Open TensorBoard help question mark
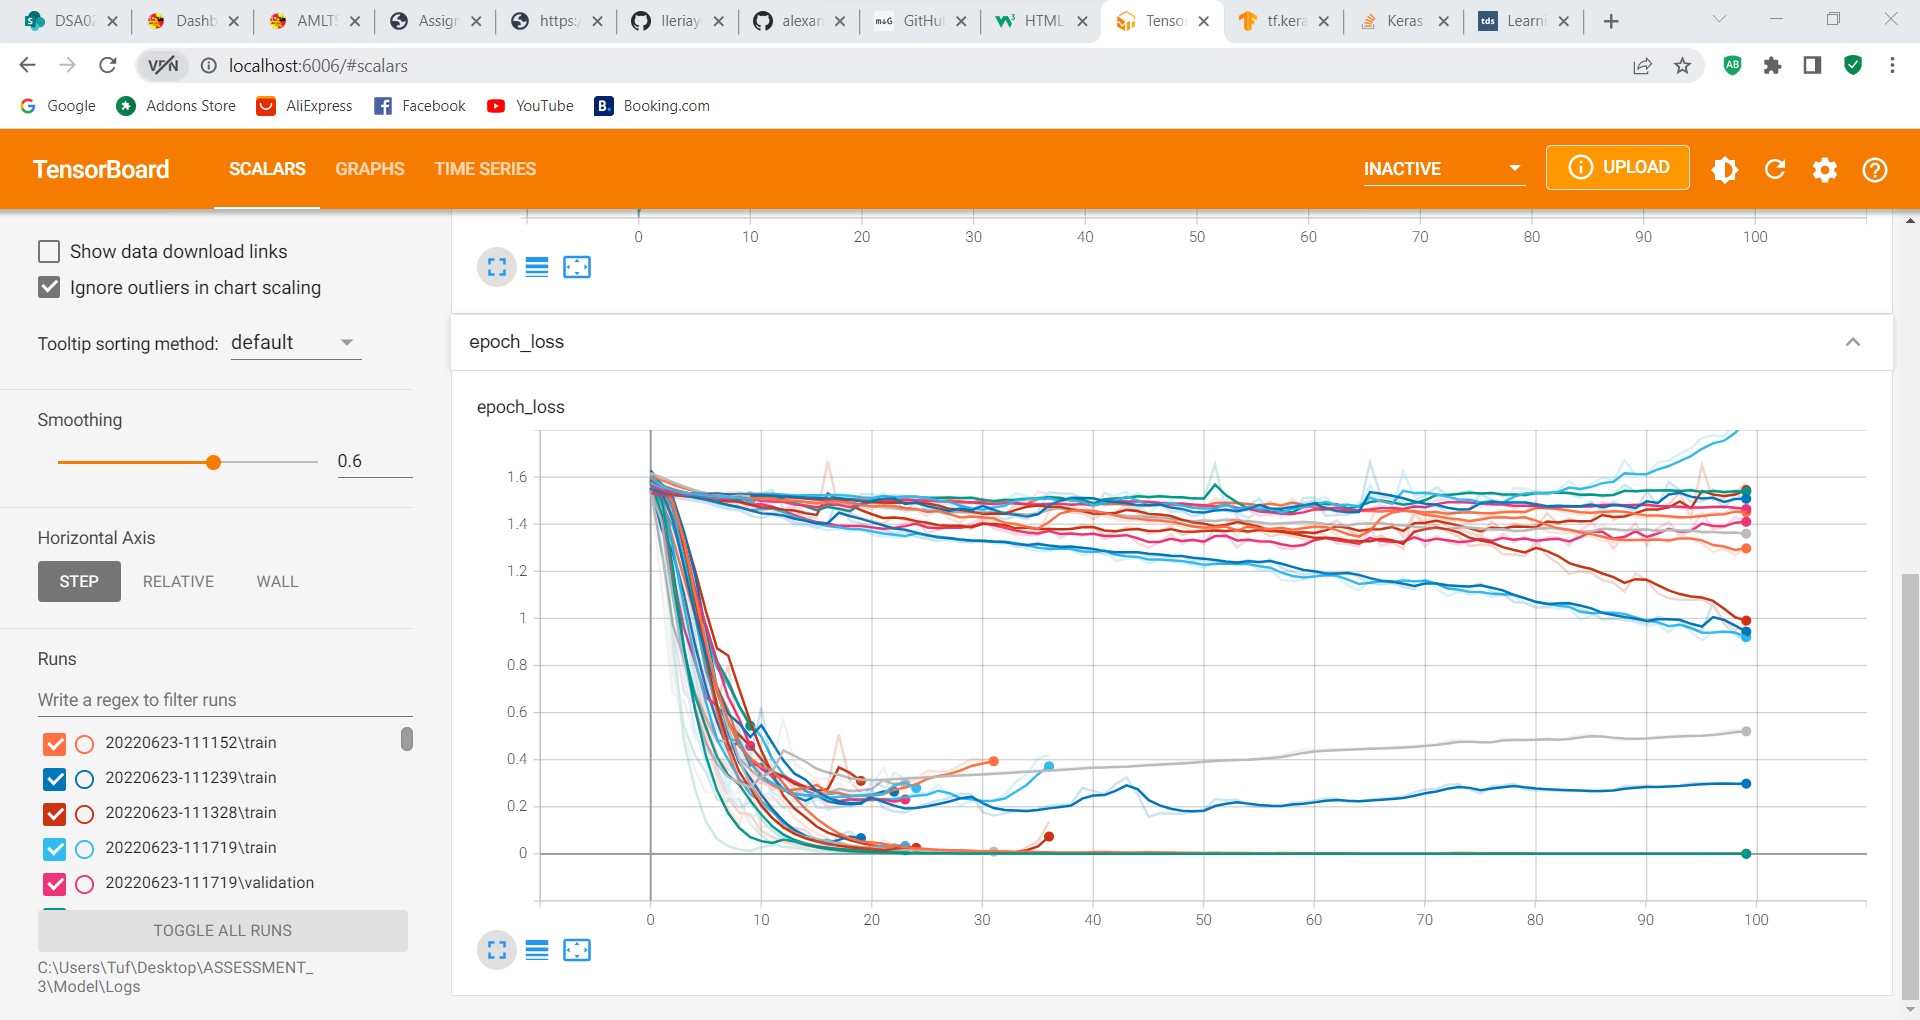The width and height of the screenshot is (1920, 1020). point(1875,169)
